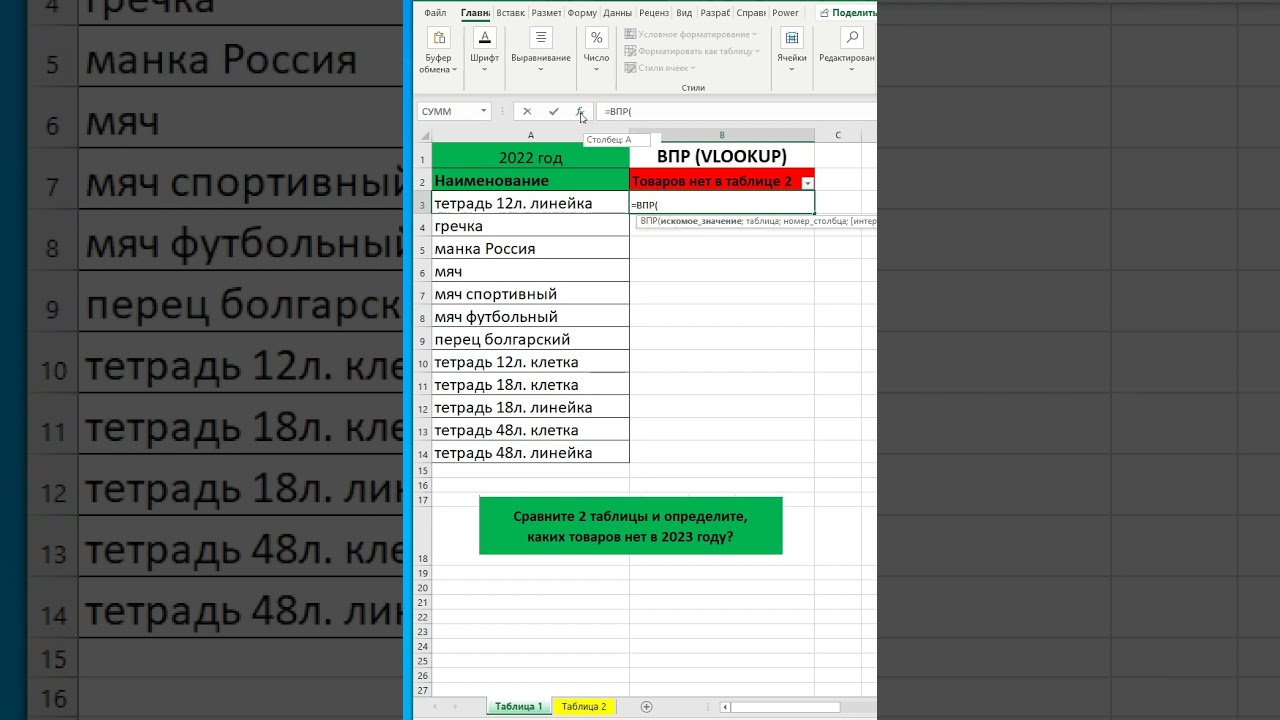Click the 'ВПР (VLOOKUP)' title cell

coord(722,157)
